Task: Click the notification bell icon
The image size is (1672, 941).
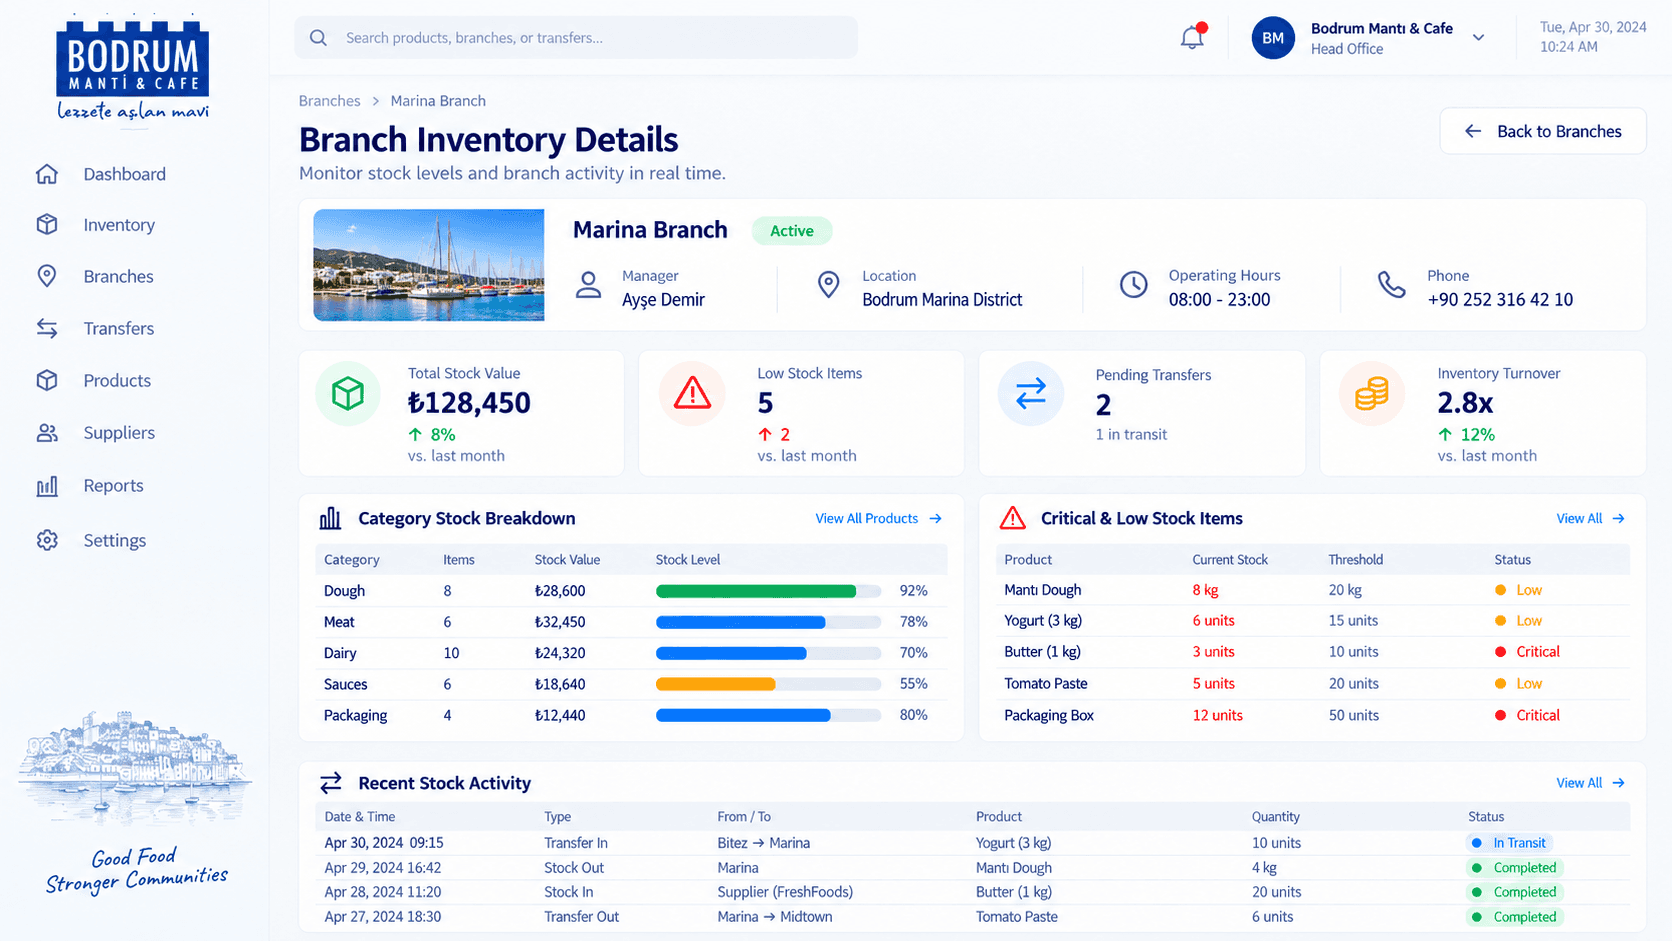Action: (1192, 37)
